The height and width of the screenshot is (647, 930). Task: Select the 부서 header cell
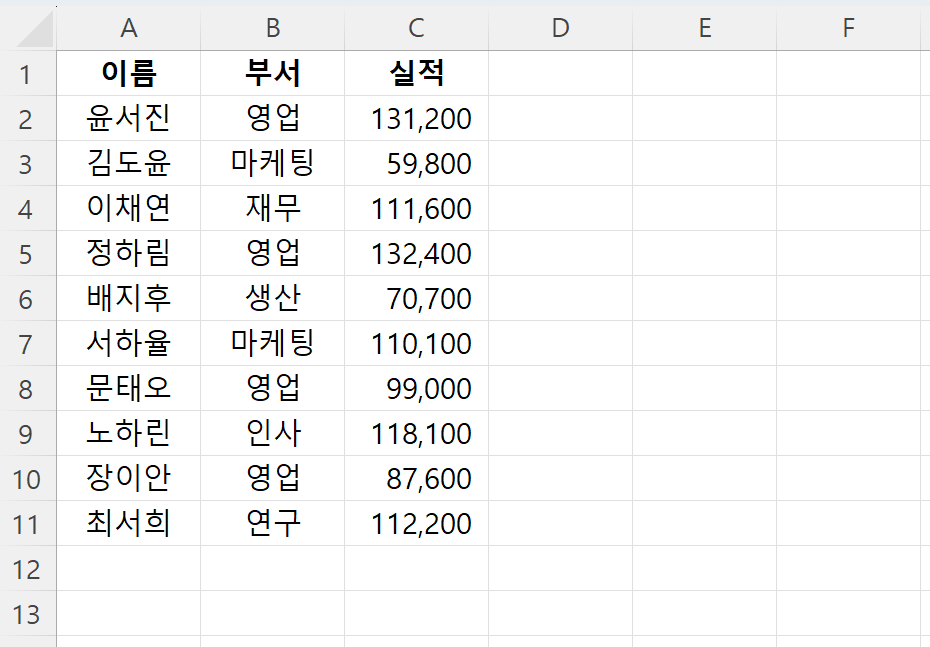coord(272,73)
